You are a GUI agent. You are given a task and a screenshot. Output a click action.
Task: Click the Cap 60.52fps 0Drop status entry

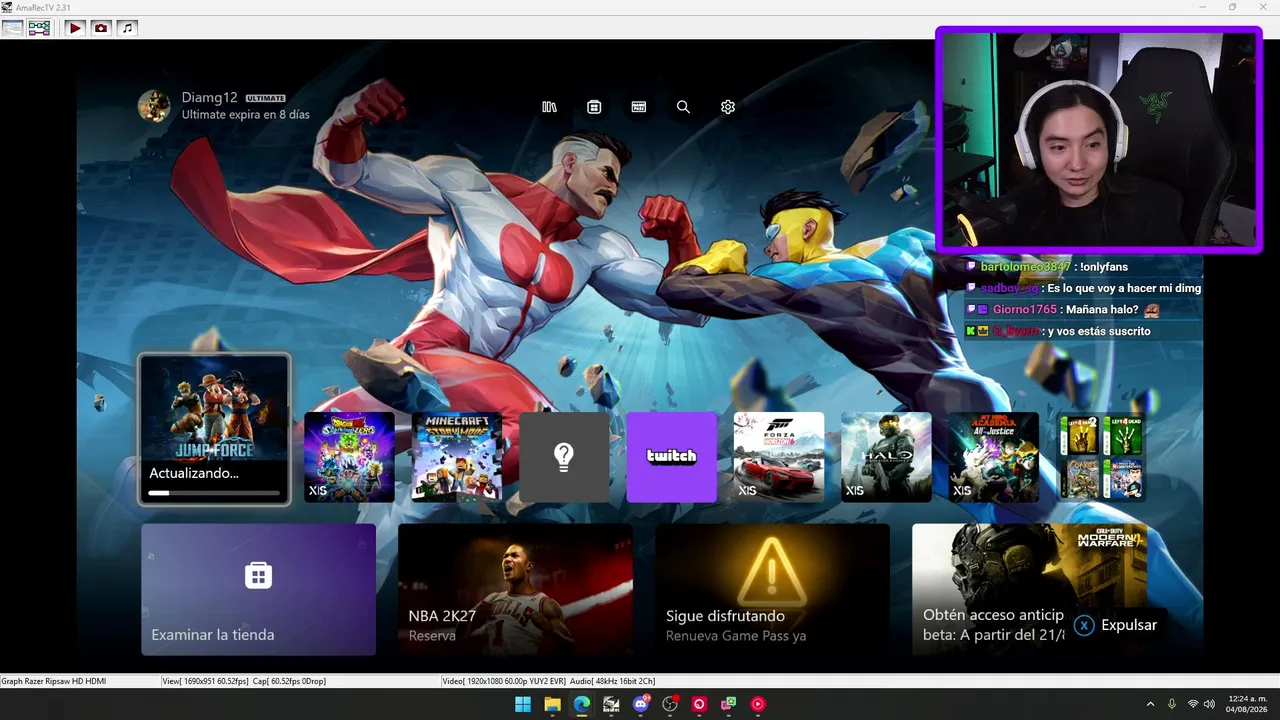click(x=289, y=681)
